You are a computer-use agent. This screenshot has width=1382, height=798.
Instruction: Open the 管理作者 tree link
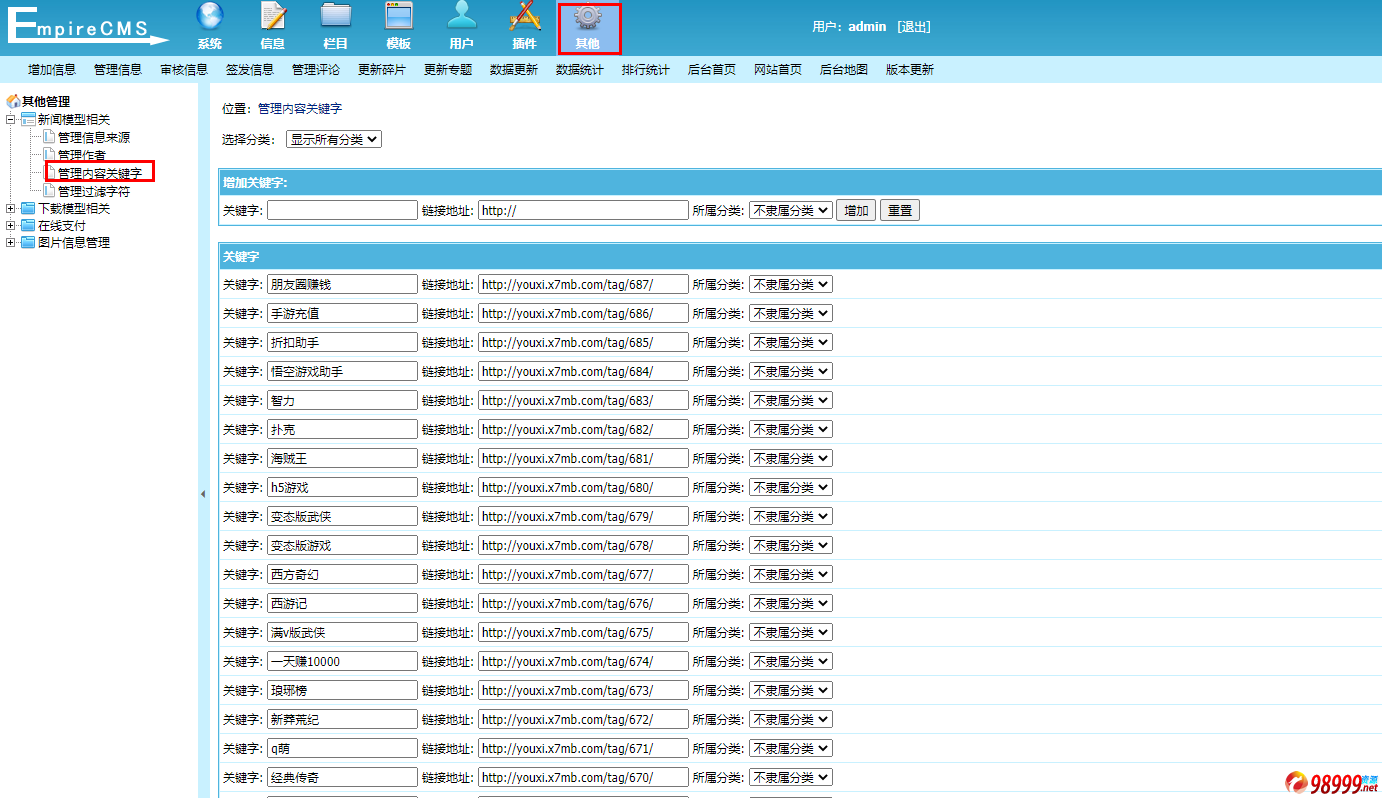pyautogui.click(x=82, y=155)
